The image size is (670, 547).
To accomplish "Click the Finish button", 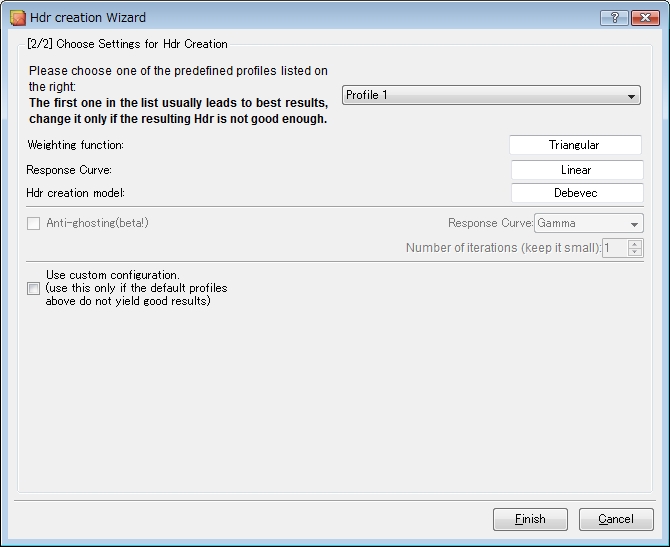I will pos(530,519).
